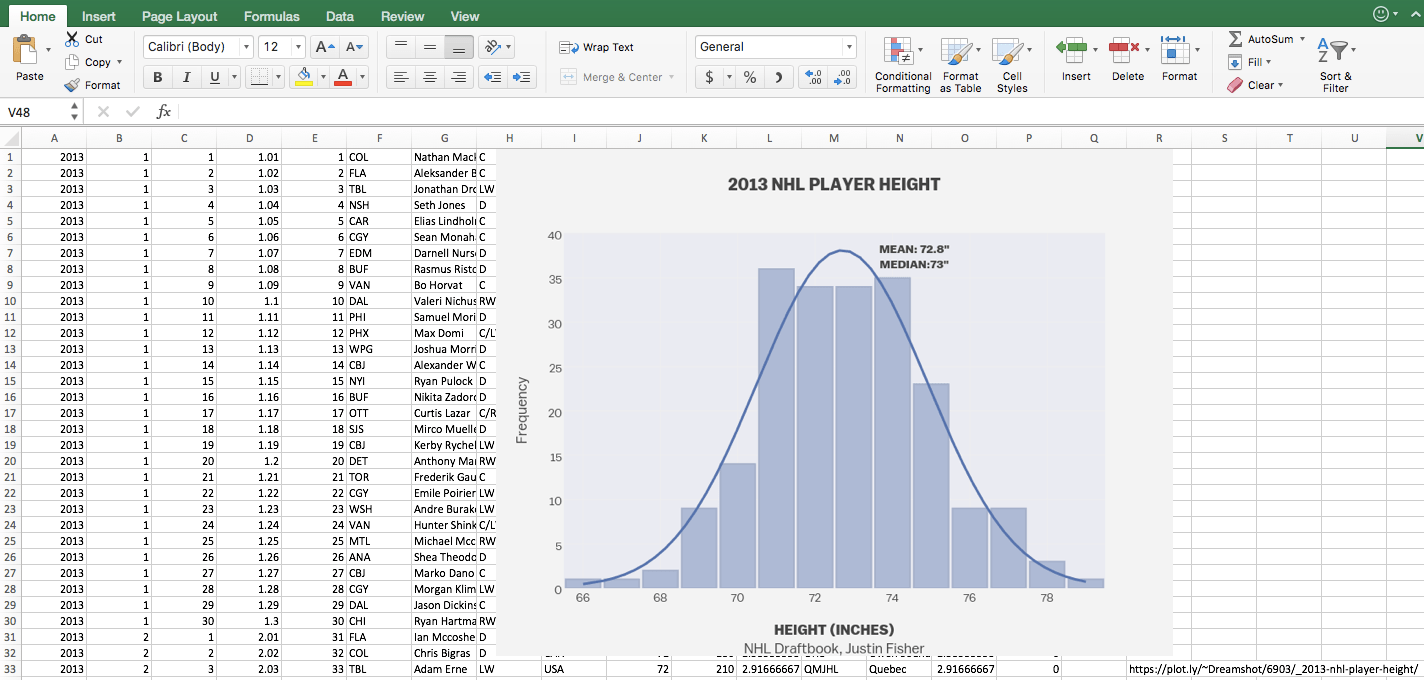This screenshot has width=1424, height=680.
Task: Open the font name dropdown
Action: 246,47
